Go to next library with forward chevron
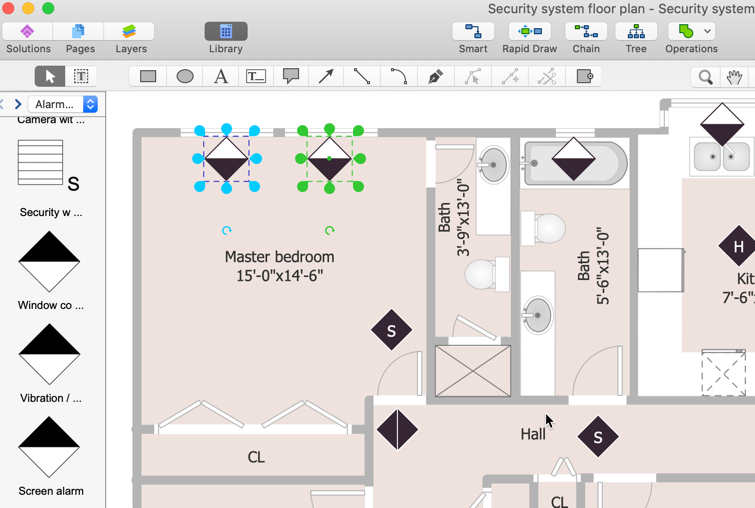 [18, 104]
